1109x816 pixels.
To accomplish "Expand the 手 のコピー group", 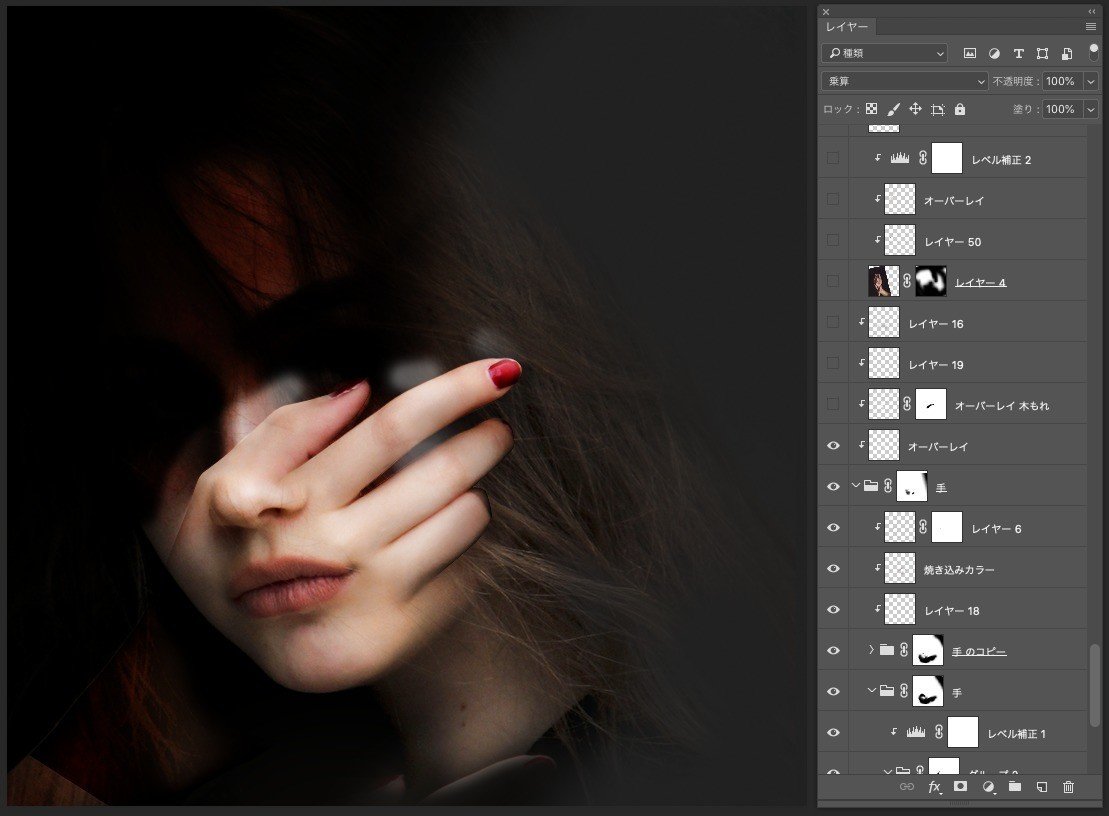I will 871,650.
